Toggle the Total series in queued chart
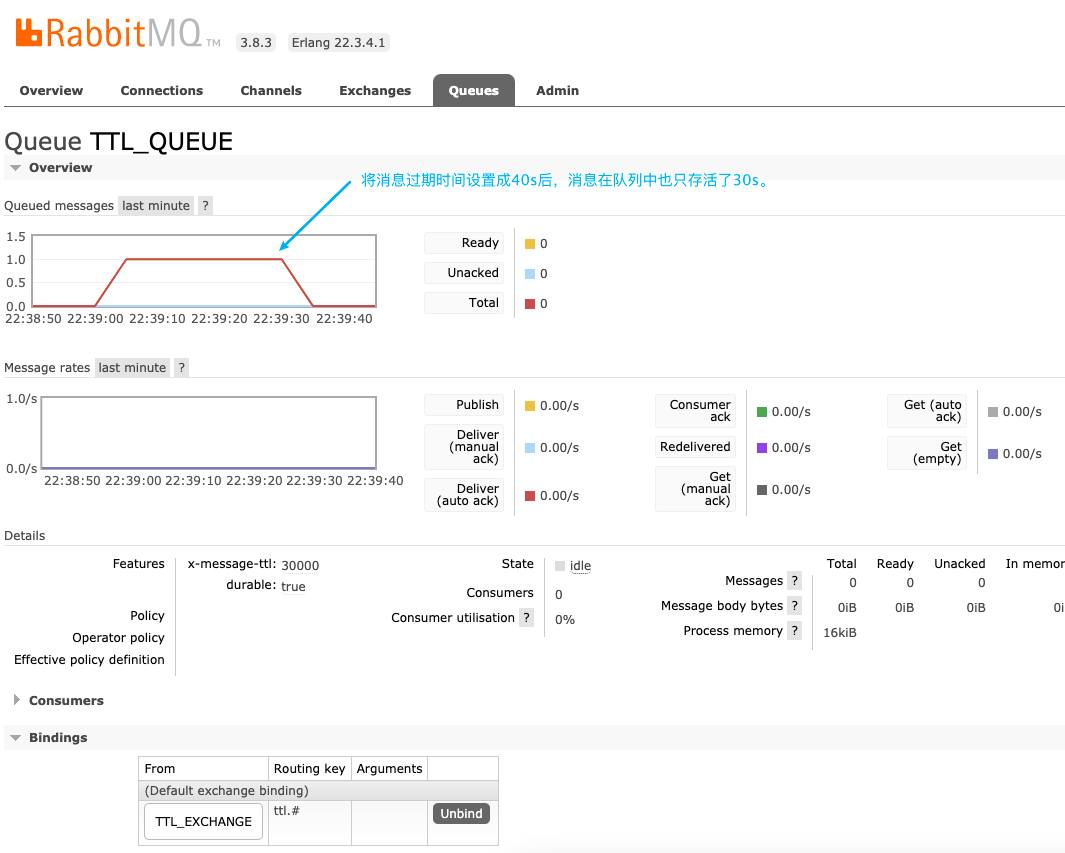The height and width of the screenshot is (853, 1065). tap(465, 303)
